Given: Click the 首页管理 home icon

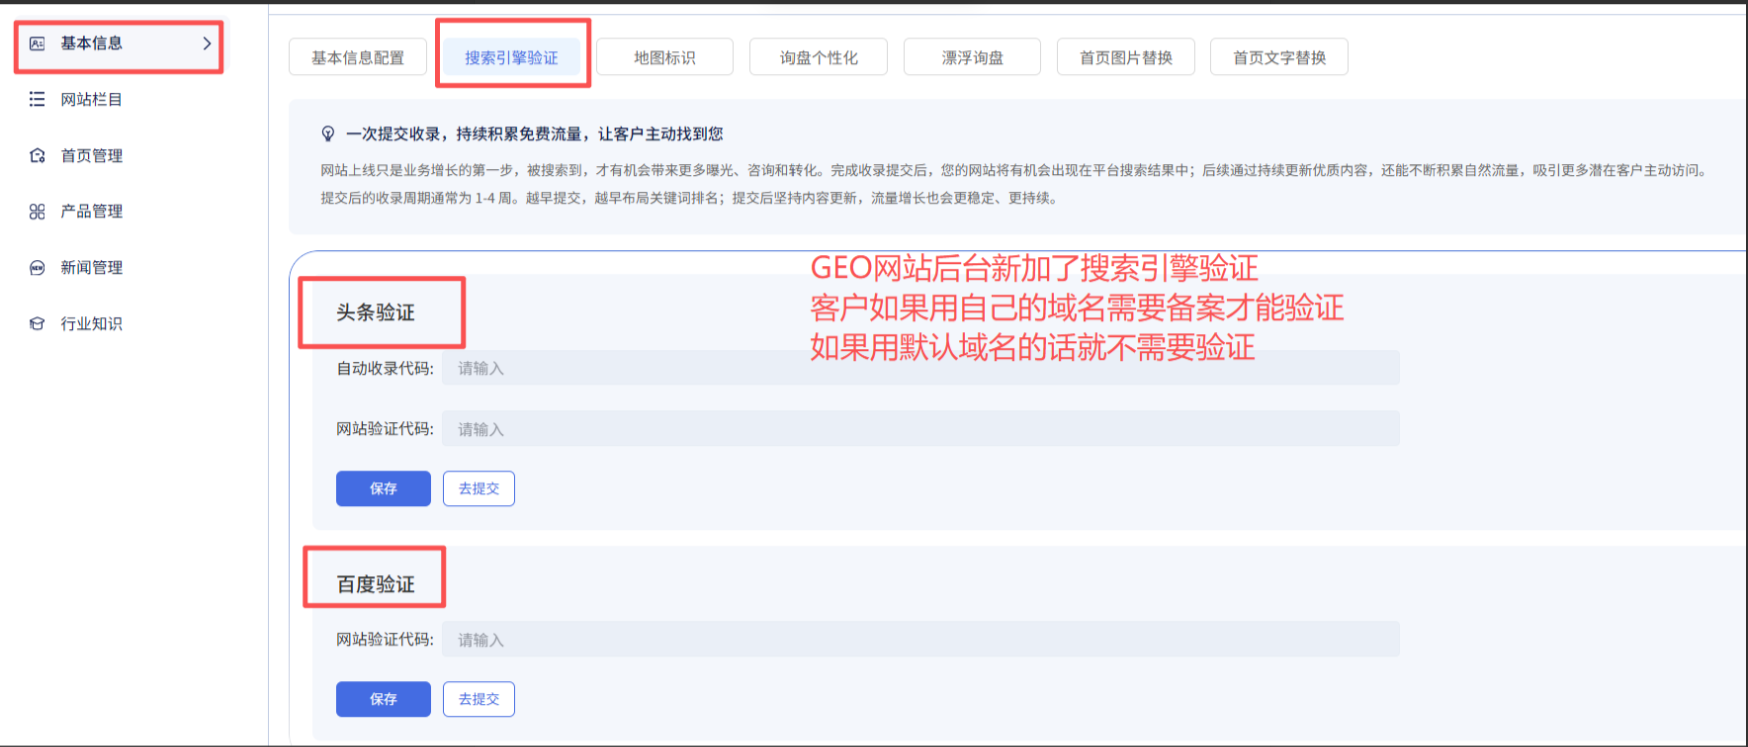Looking at the screenshot, I should click(37, 155).
